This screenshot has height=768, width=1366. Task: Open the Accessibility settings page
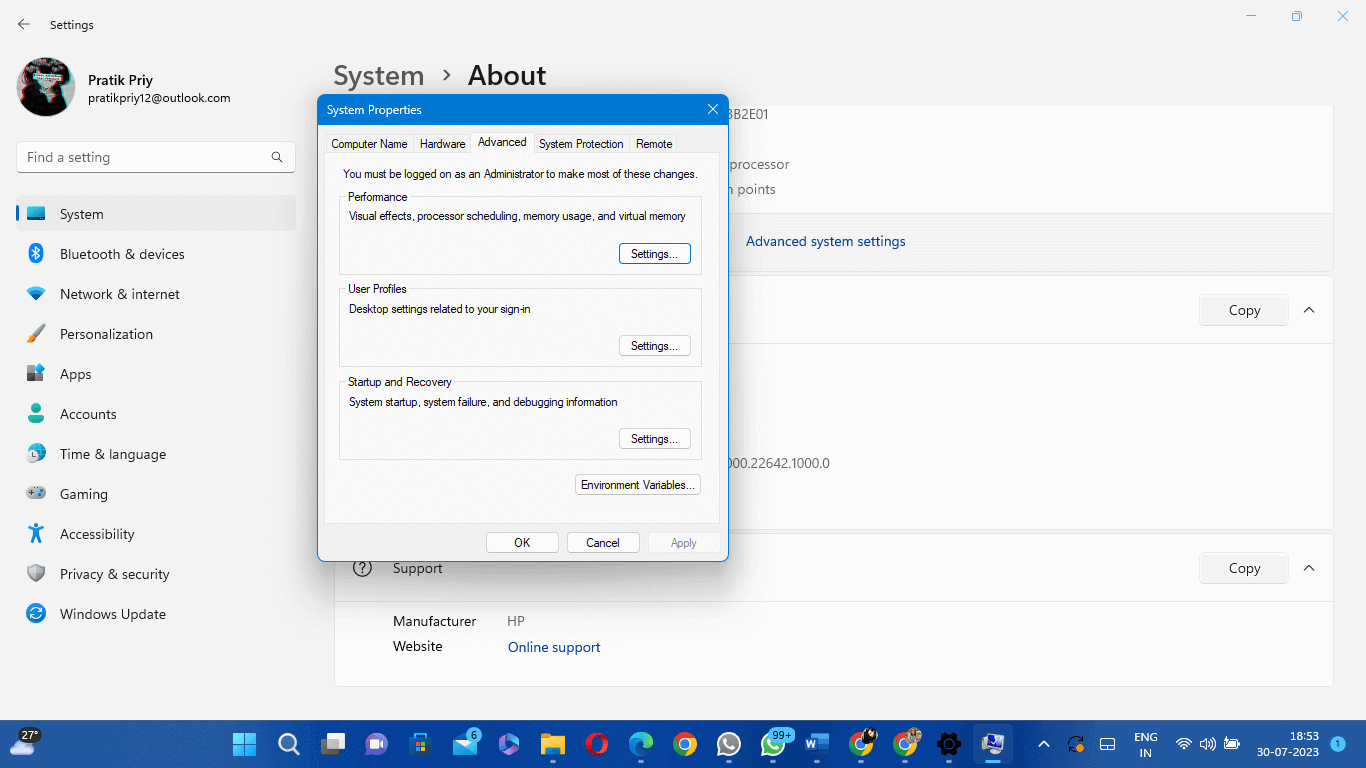(x=96, y=534)
